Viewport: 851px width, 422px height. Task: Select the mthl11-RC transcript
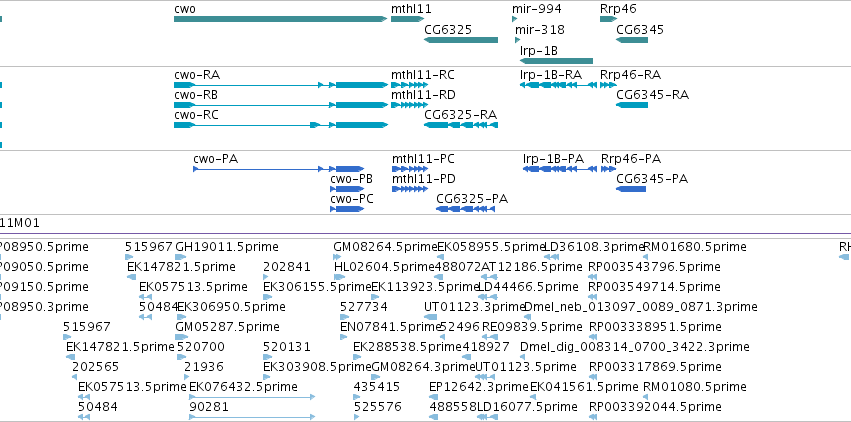coord(409,85)
